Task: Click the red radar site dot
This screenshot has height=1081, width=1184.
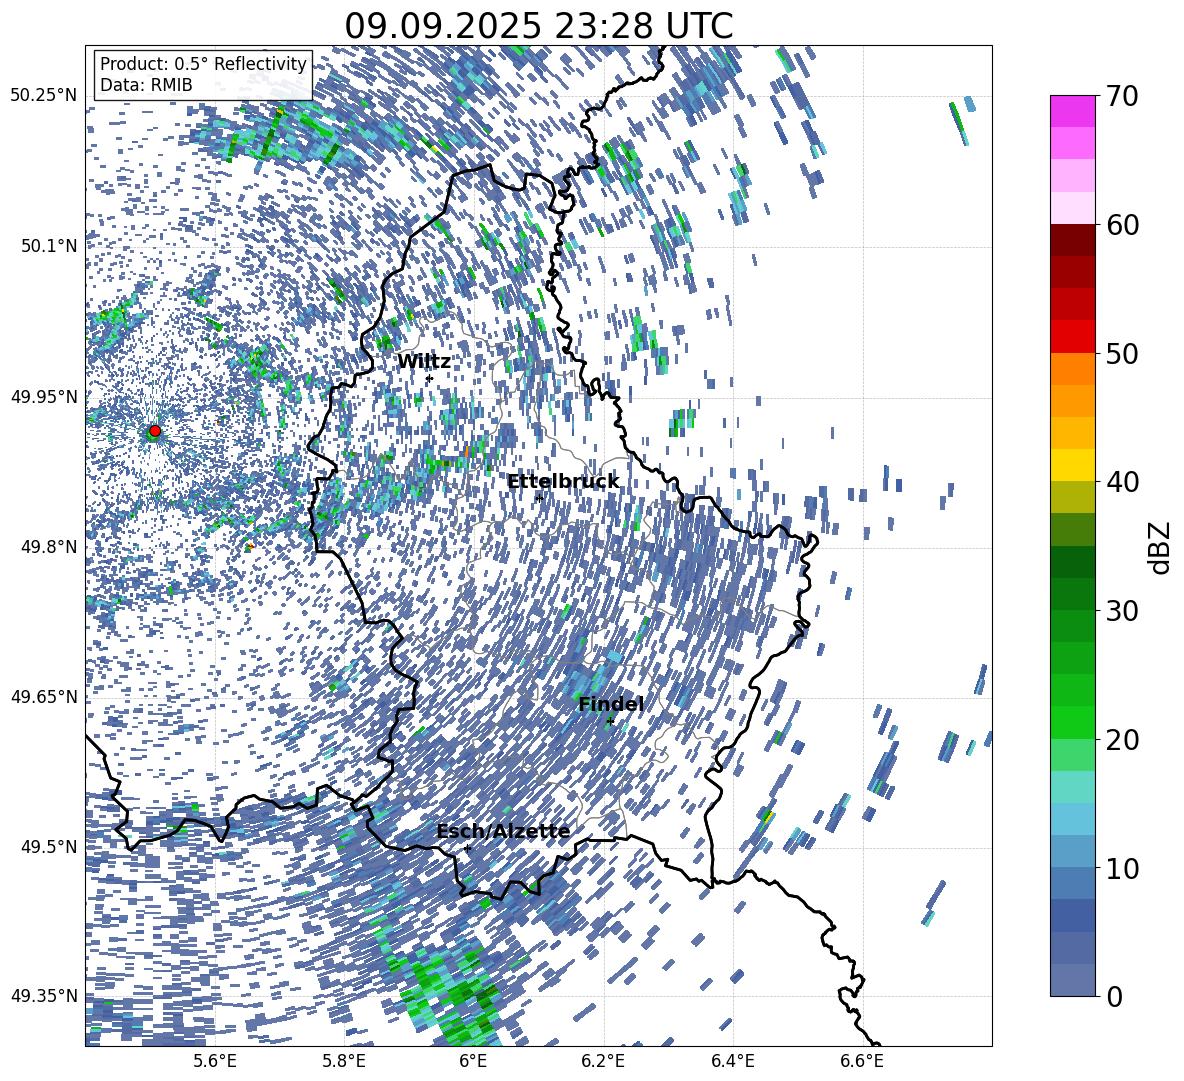Action: coord(155,431)
